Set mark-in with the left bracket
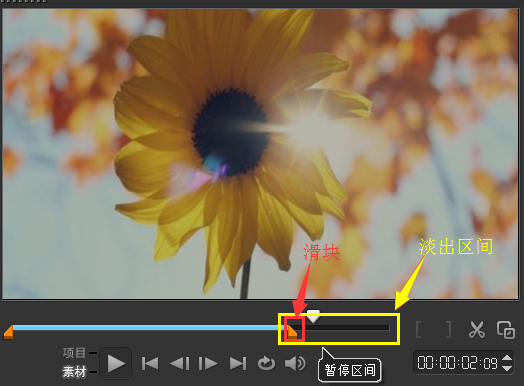Viewport: 524px width, 386px height. (418, 330)
